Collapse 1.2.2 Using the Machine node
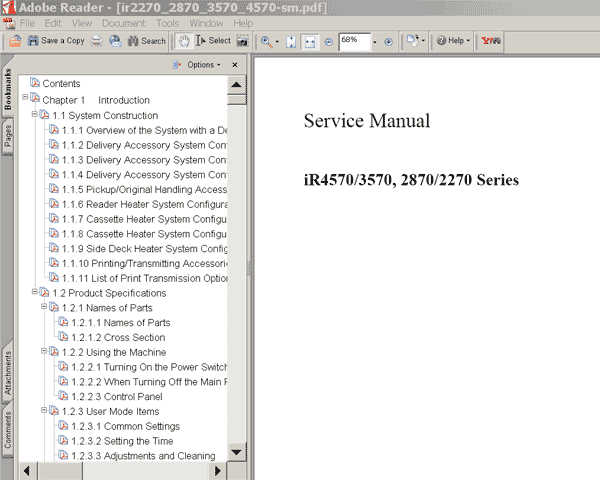The image size is (600, 480). (x=44, y=351)
